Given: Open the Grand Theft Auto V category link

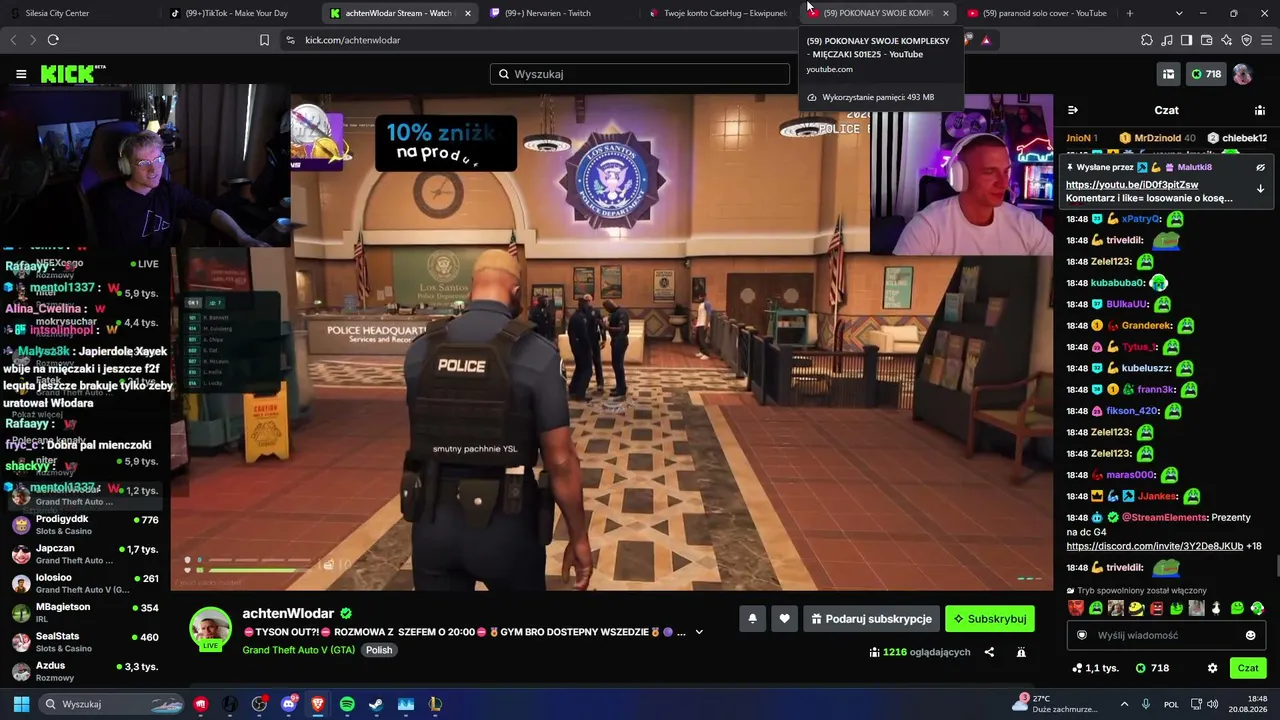Looking at the screenshot, I should (298, 650).
